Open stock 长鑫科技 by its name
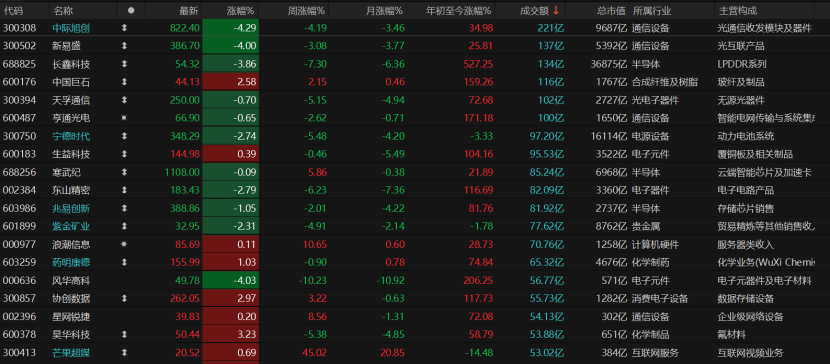Viewport: 830px width, 364px height. click(x=71, y=64)
